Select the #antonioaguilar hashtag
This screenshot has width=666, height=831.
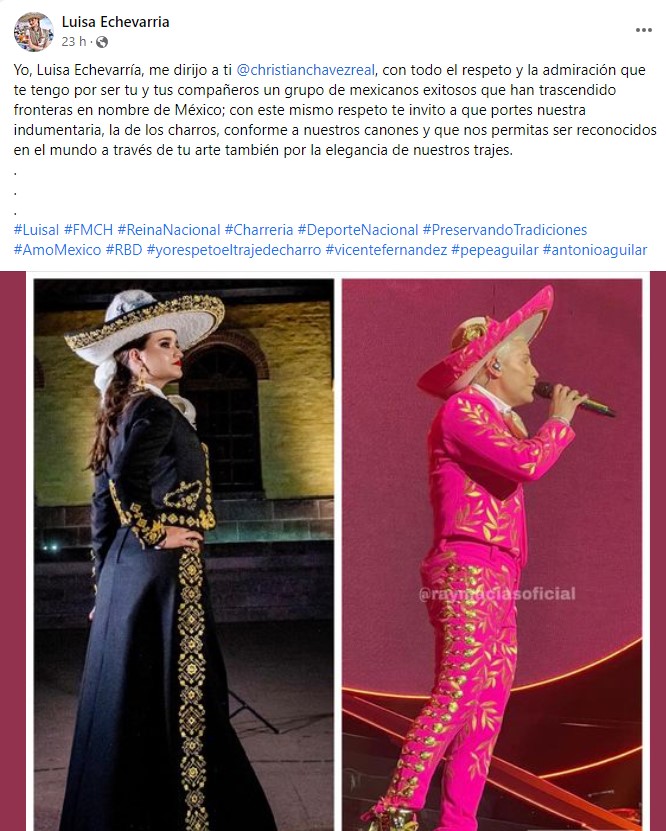click(595, 250)
